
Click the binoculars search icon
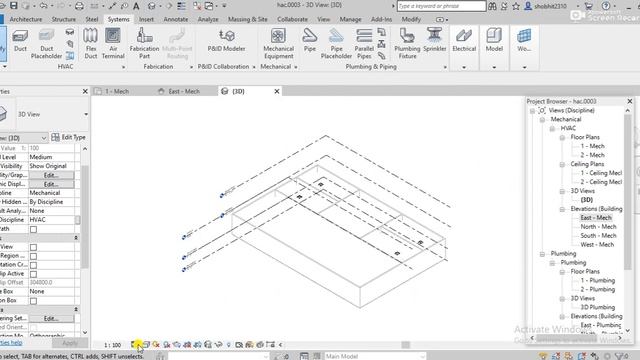pos(493,6)
